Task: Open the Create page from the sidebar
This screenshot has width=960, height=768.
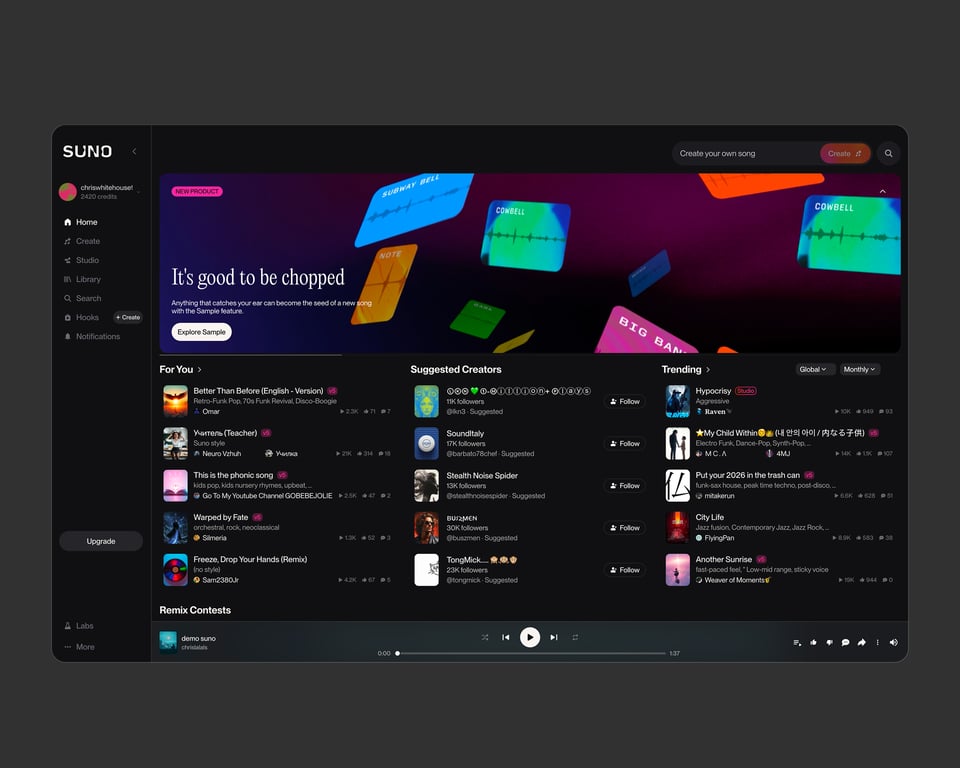Action: (x=88, y=241)
